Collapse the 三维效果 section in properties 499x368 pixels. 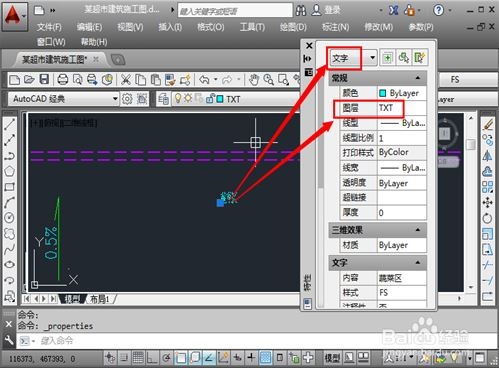[x=418, y=230]
